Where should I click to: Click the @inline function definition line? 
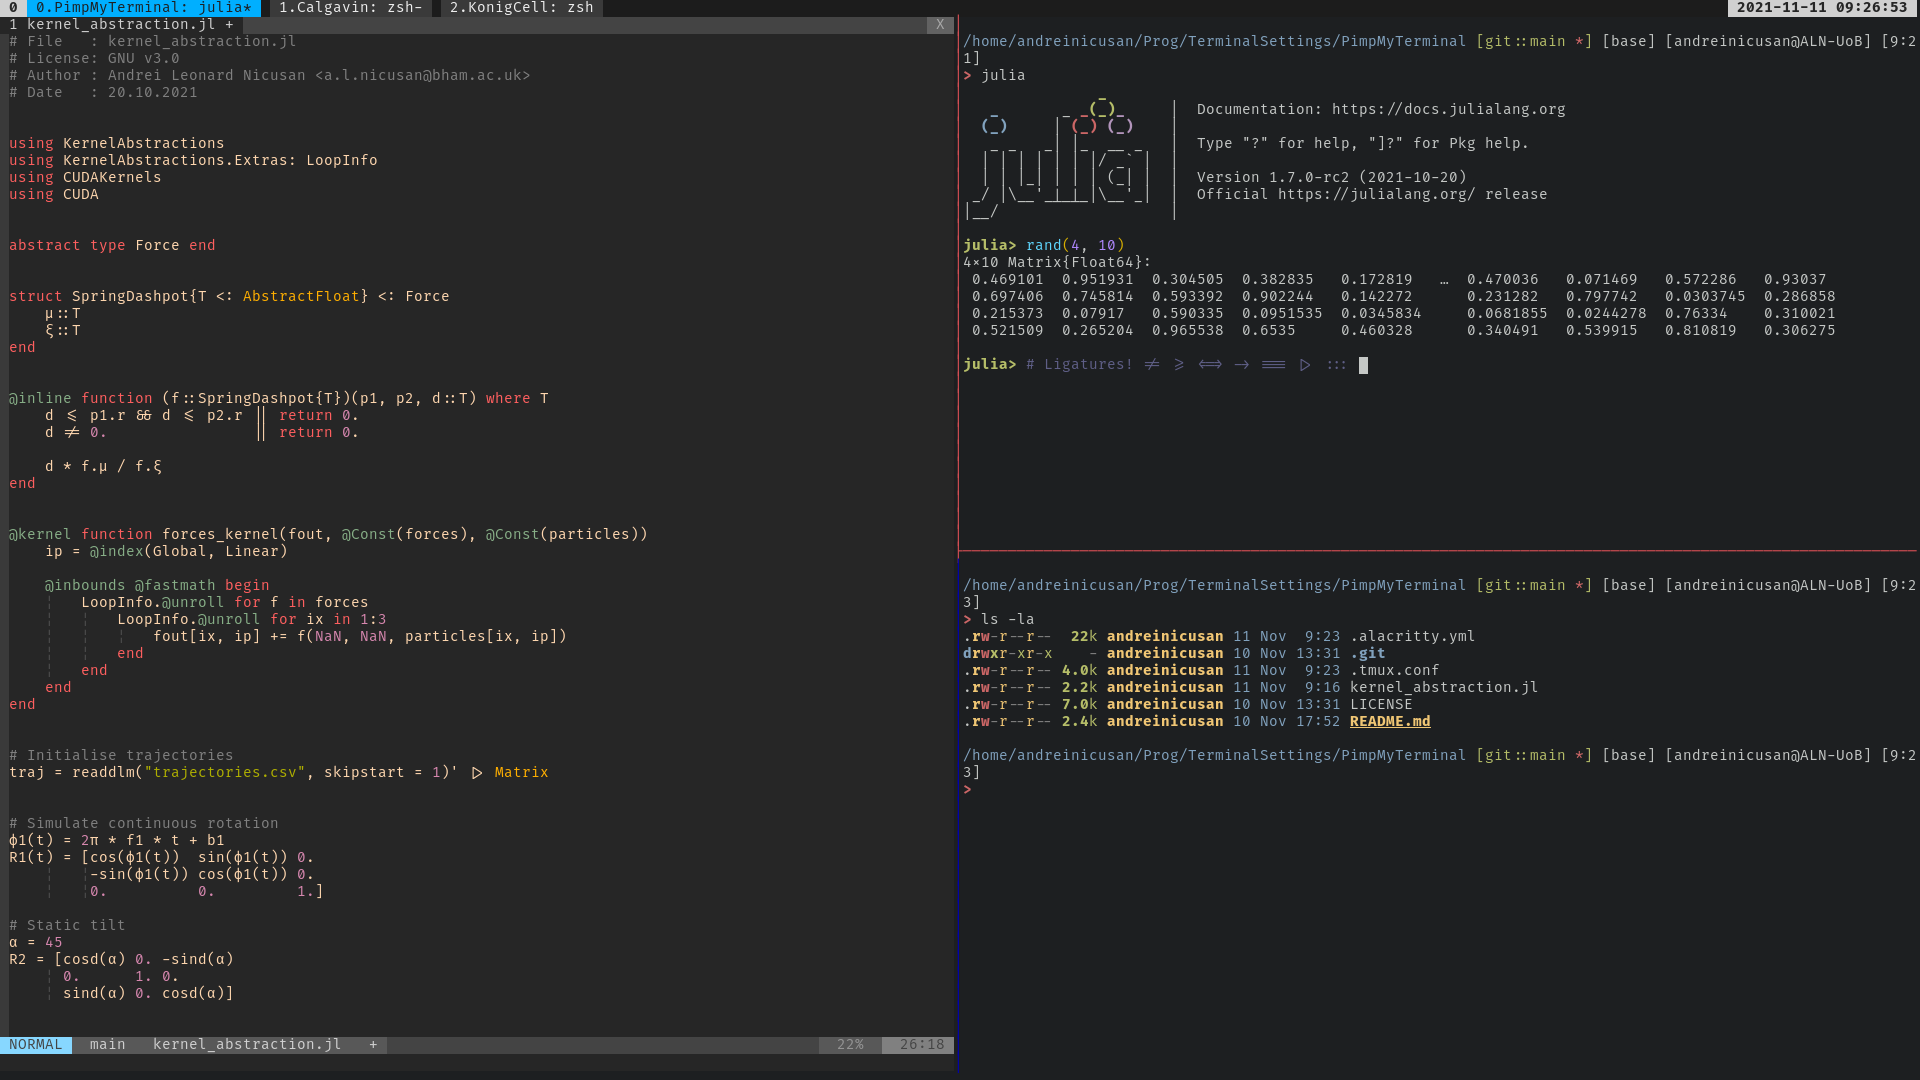(279, 399)
